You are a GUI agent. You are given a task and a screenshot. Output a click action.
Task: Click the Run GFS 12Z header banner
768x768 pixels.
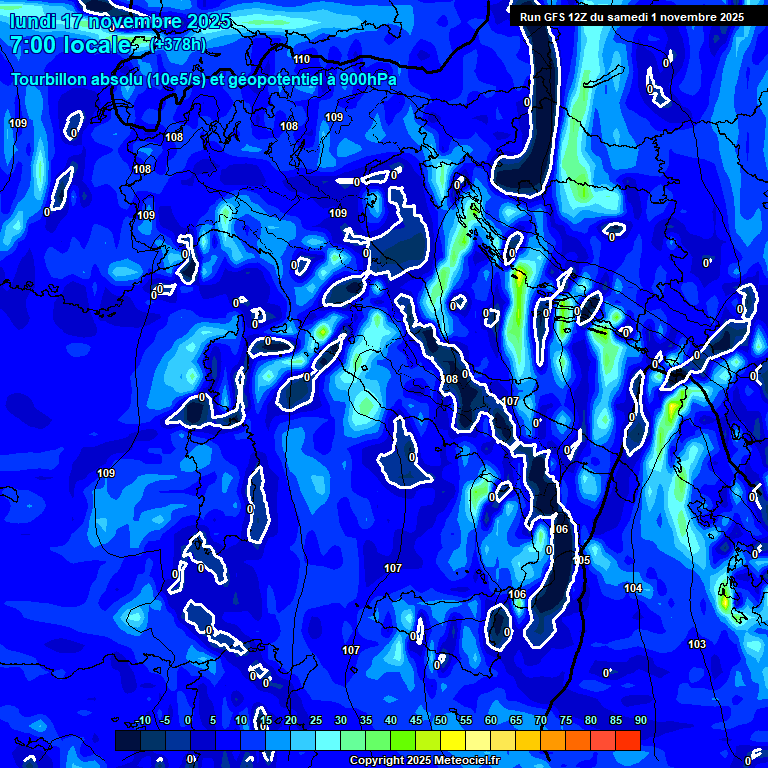coord(631,17)
